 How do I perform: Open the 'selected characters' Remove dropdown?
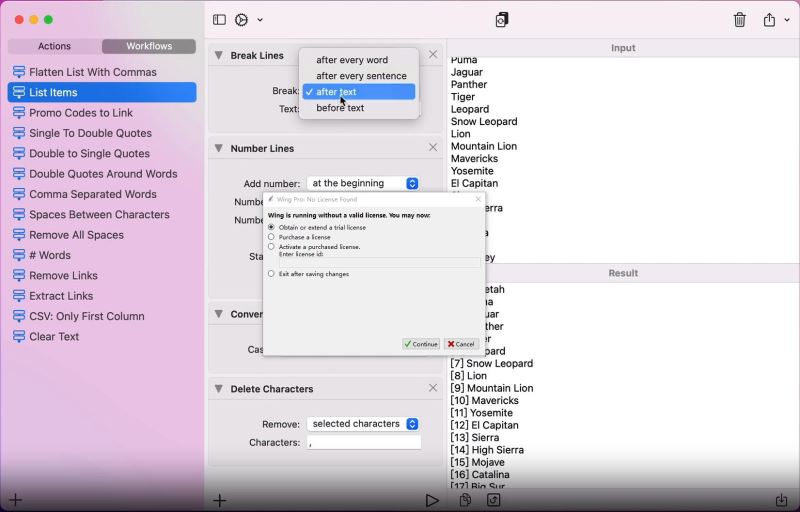(x=363, y=424)
